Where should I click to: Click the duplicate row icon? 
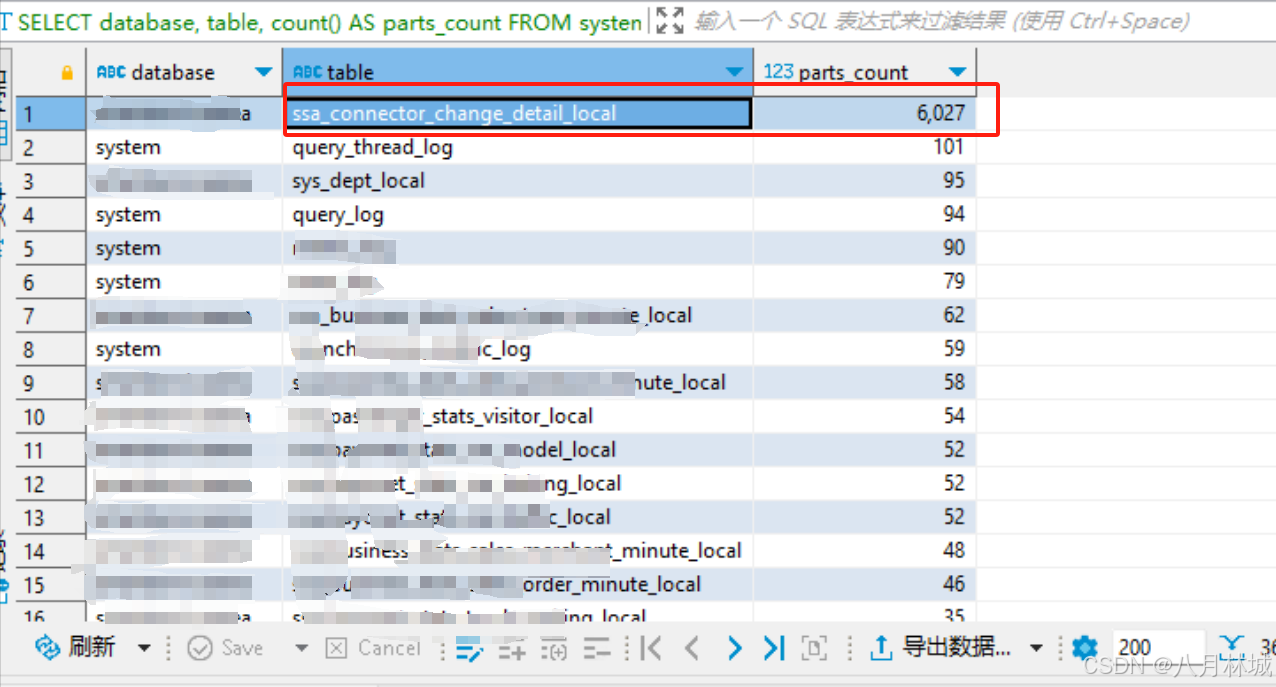pyautogui.click(x=554, y=649)
